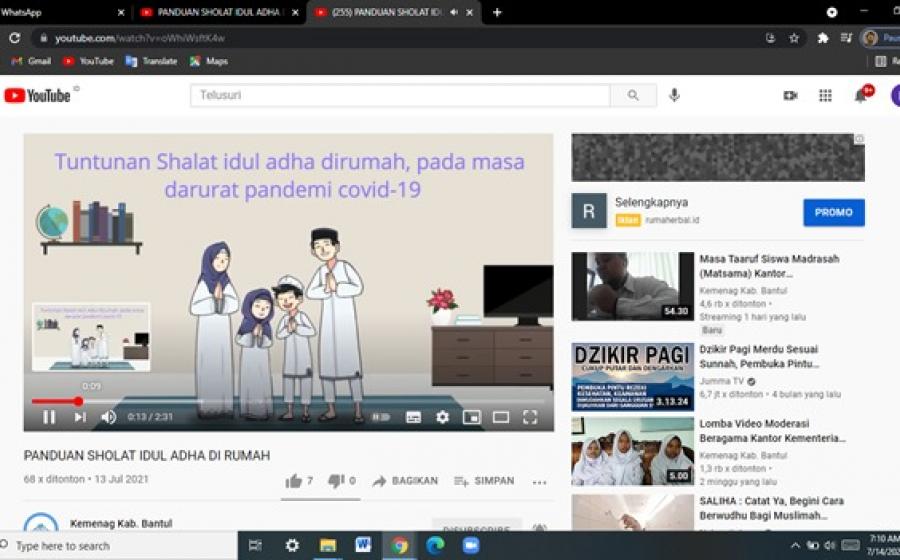Open video player settings gear
The width and height of the screenshot is (900, 560).
point(443,417)
